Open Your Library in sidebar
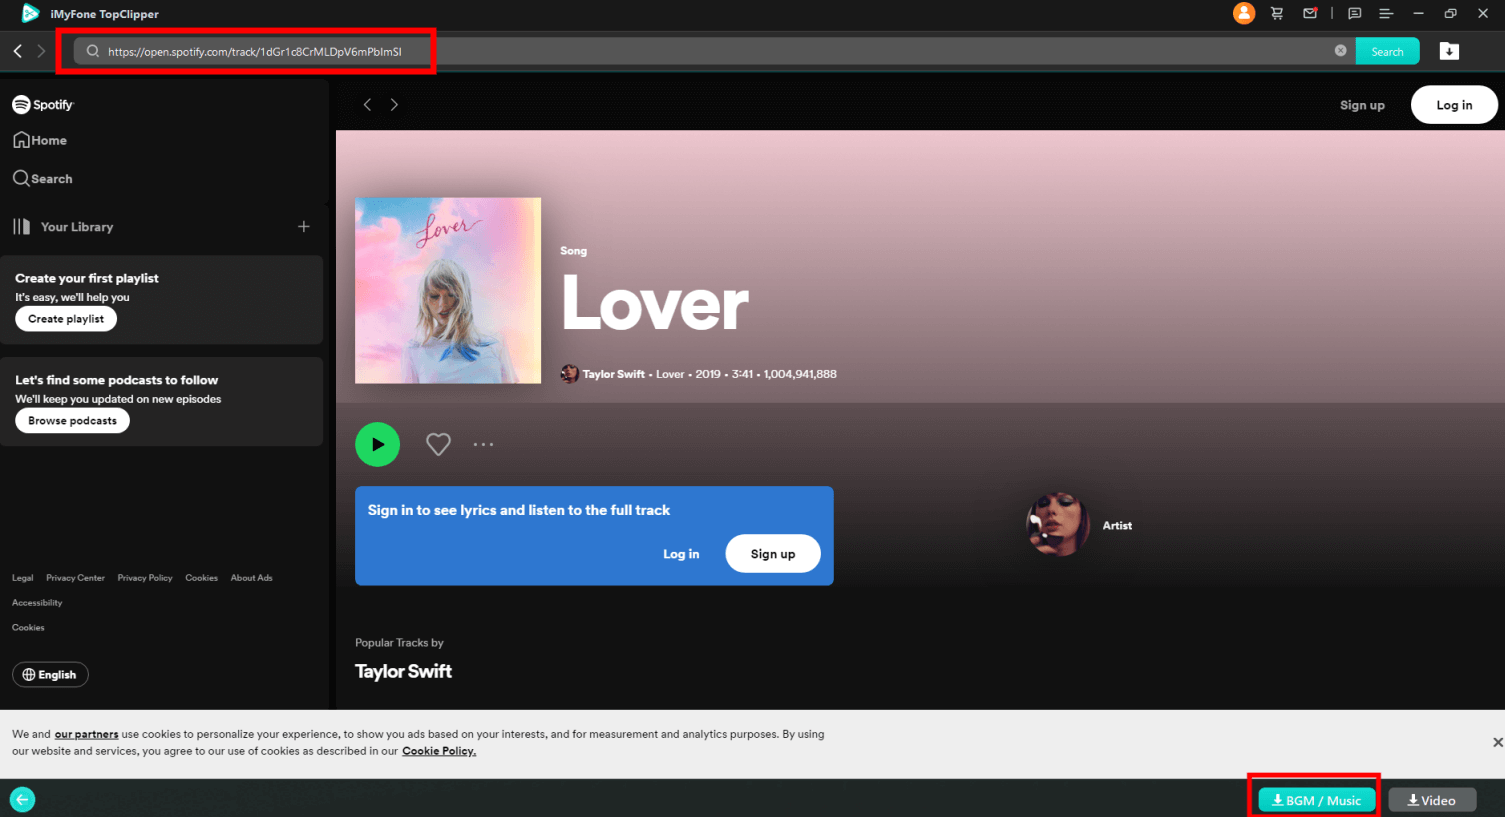This screenshot has height=817, width=1505. [x=63, y=227]
